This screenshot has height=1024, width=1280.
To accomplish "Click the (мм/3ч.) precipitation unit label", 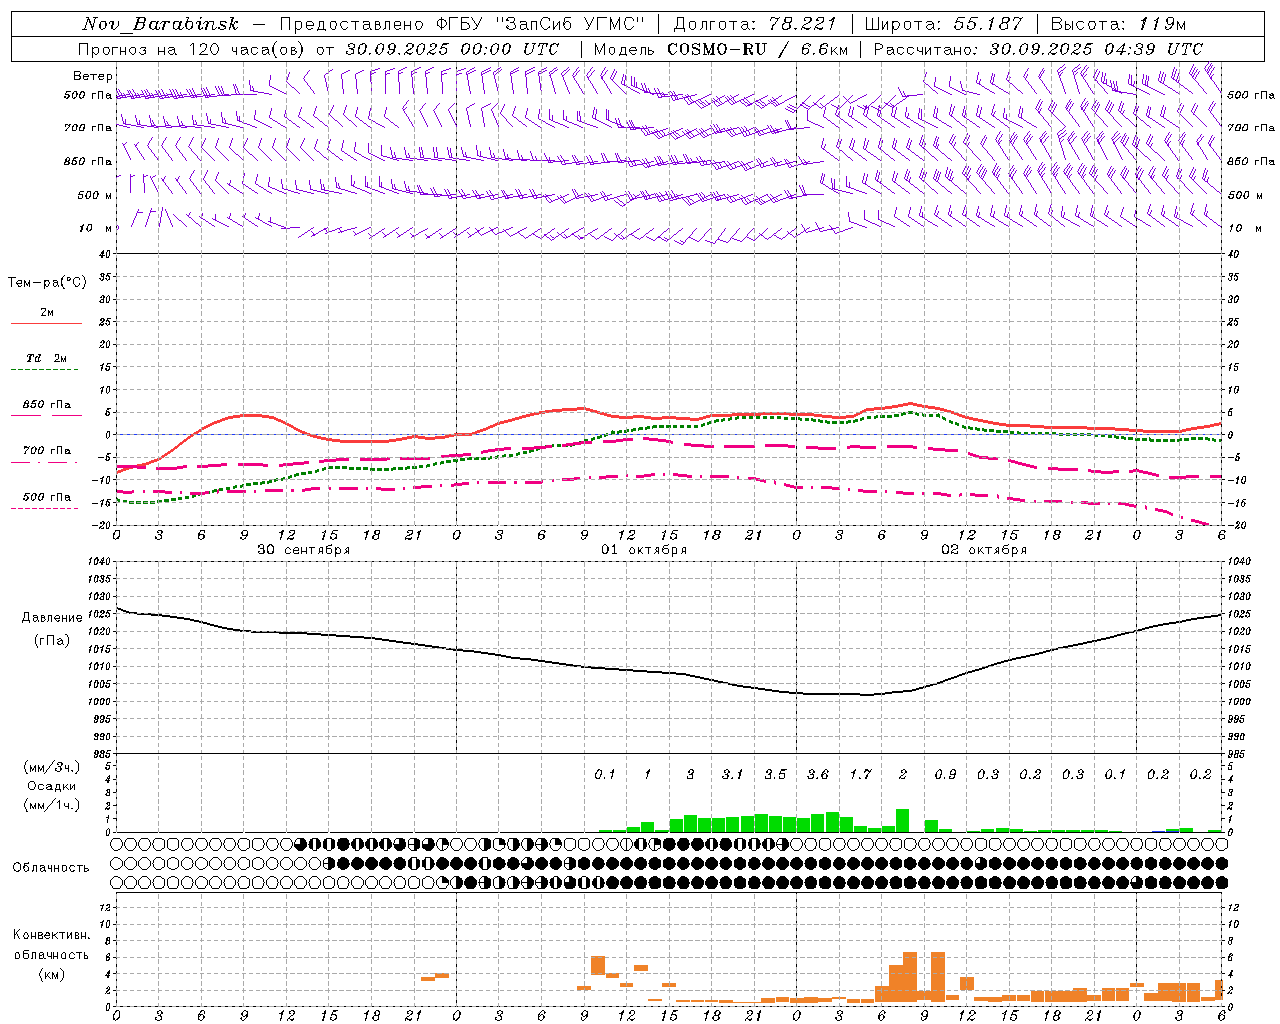I will click(x=52, y=768).
